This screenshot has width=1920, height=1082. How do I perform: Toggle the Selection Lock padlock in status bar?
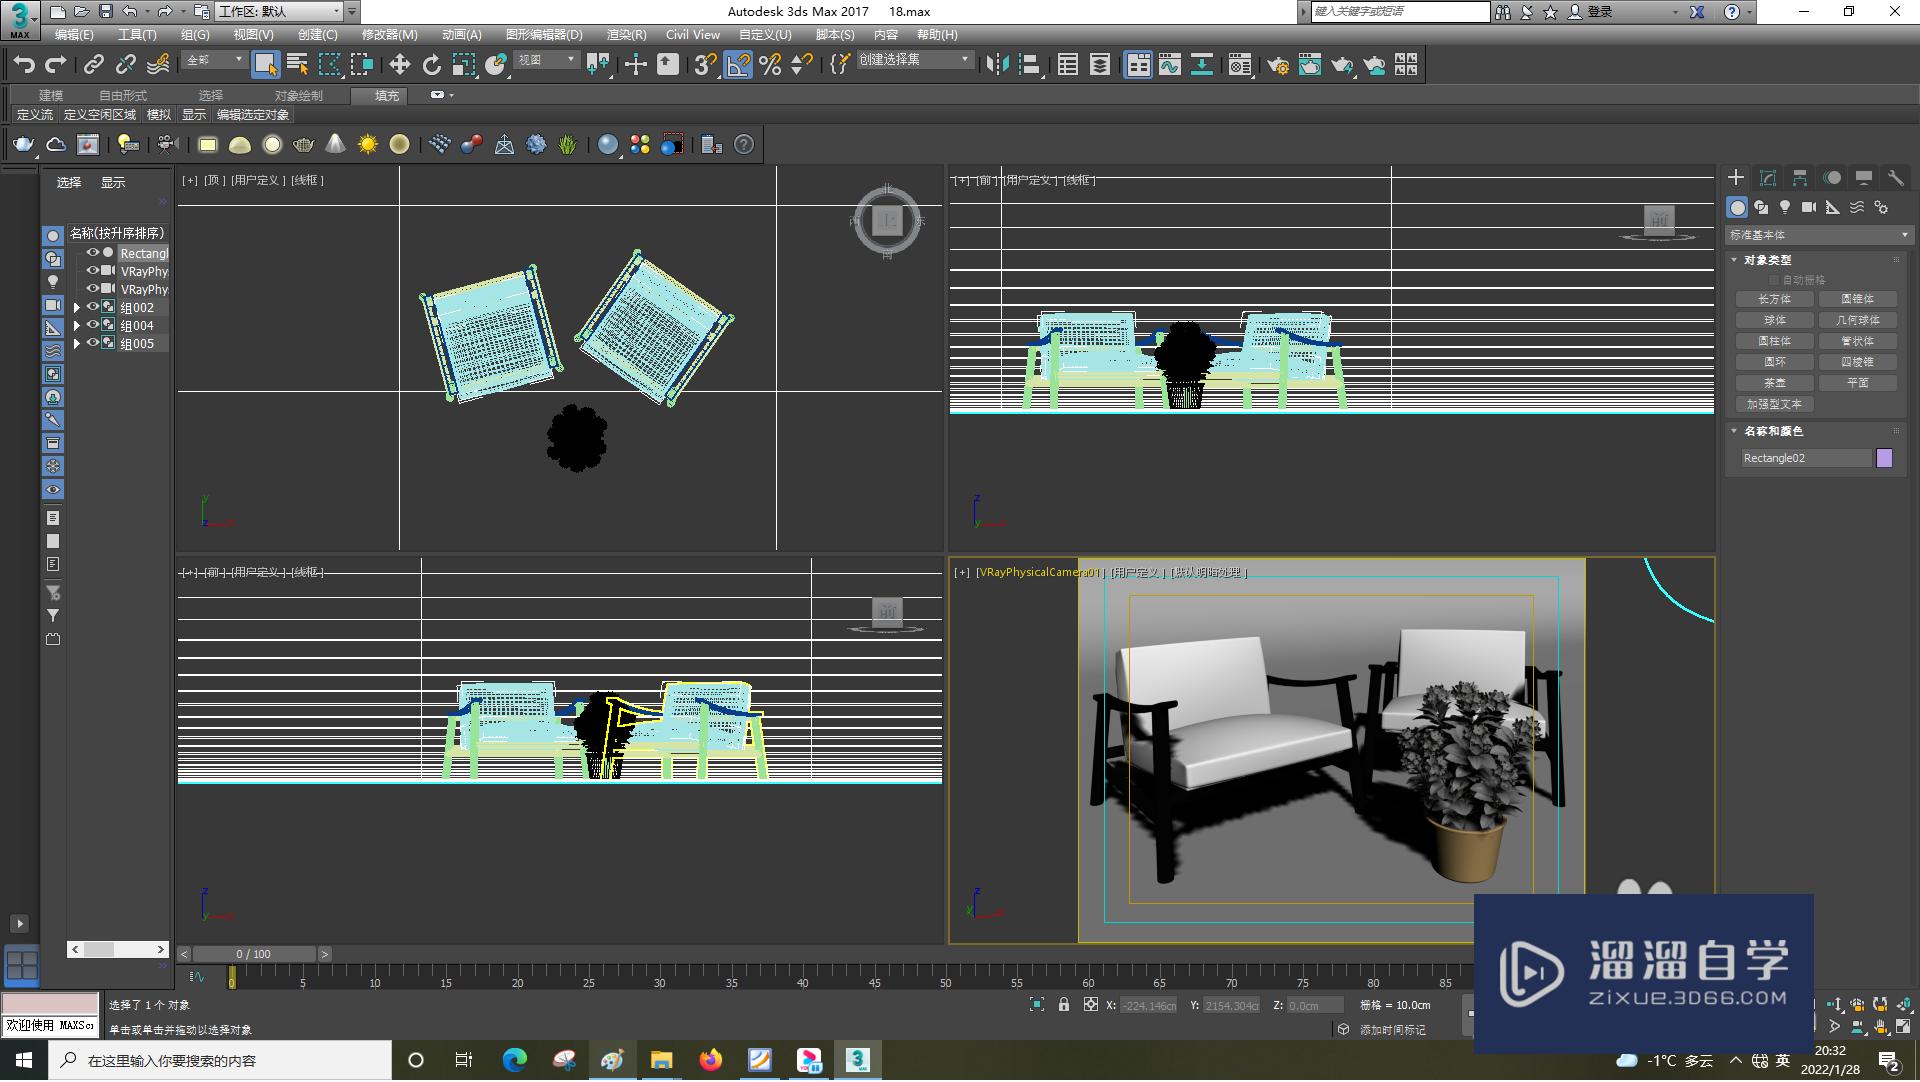tap(1064, 1005)
